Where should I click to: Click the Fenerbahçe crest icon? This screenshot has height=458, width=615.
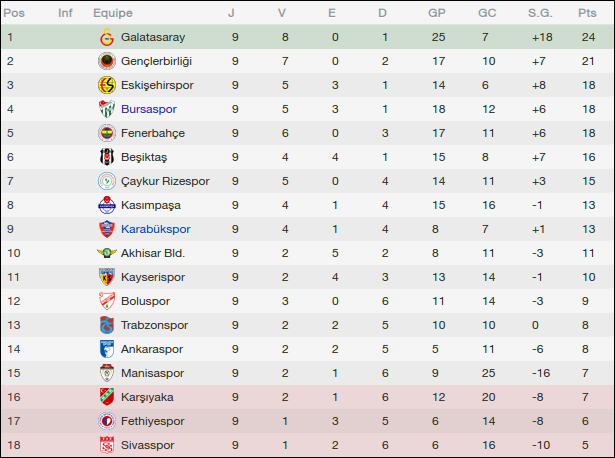click(105, 133)
